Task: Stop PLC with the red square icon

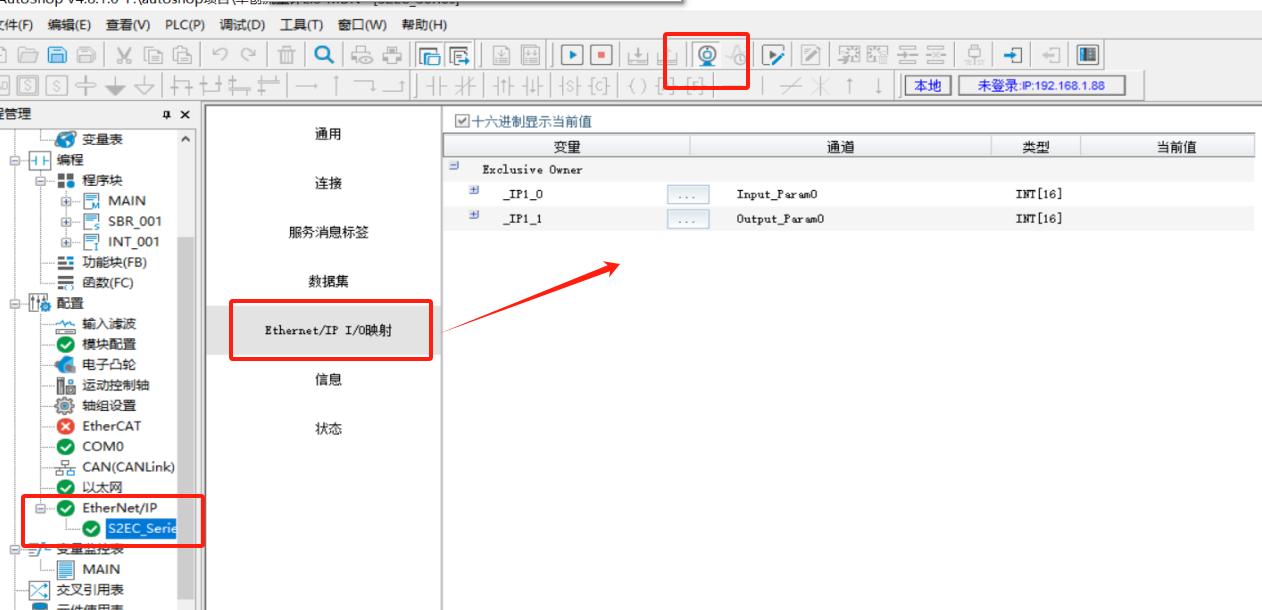Action: (x=600, y=53)
